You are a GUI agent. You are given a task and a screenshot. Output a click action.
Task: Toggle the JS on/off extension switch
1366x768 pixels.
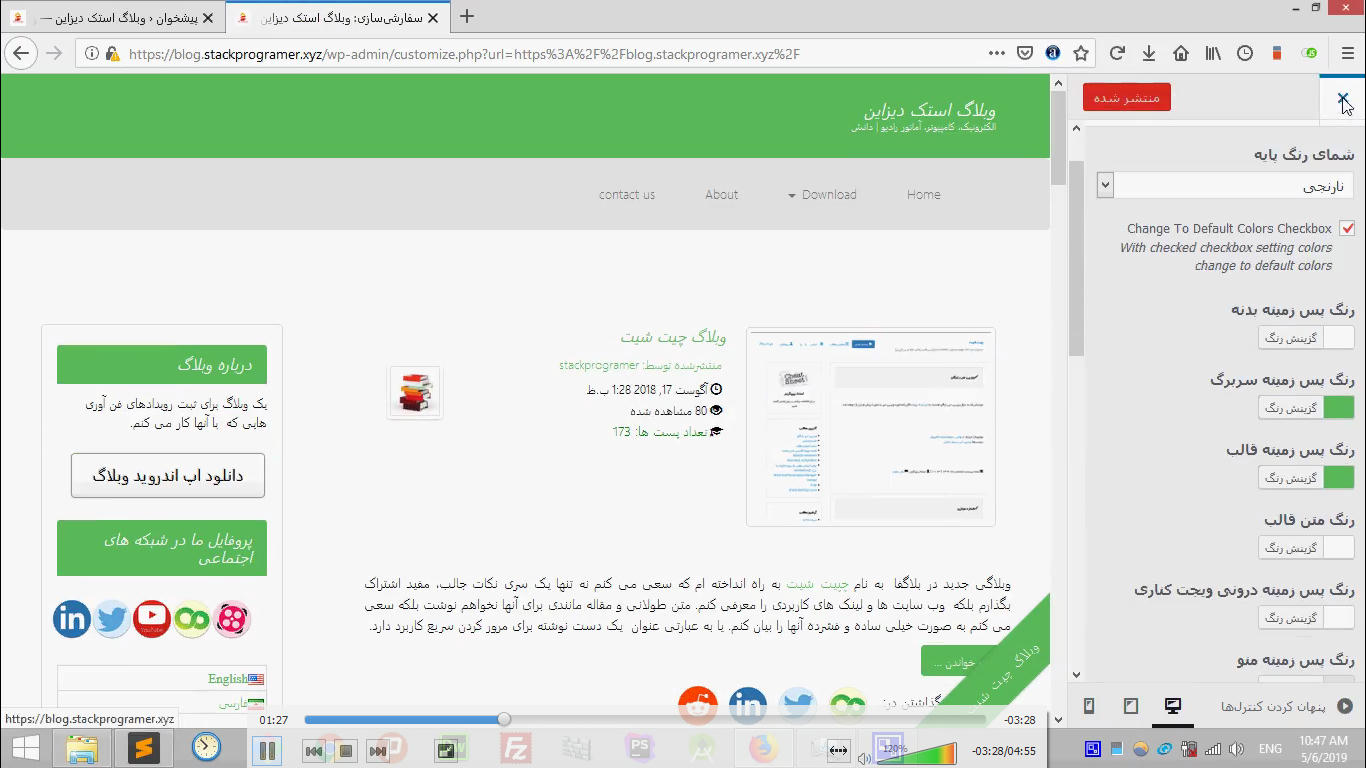point(1309,54)
